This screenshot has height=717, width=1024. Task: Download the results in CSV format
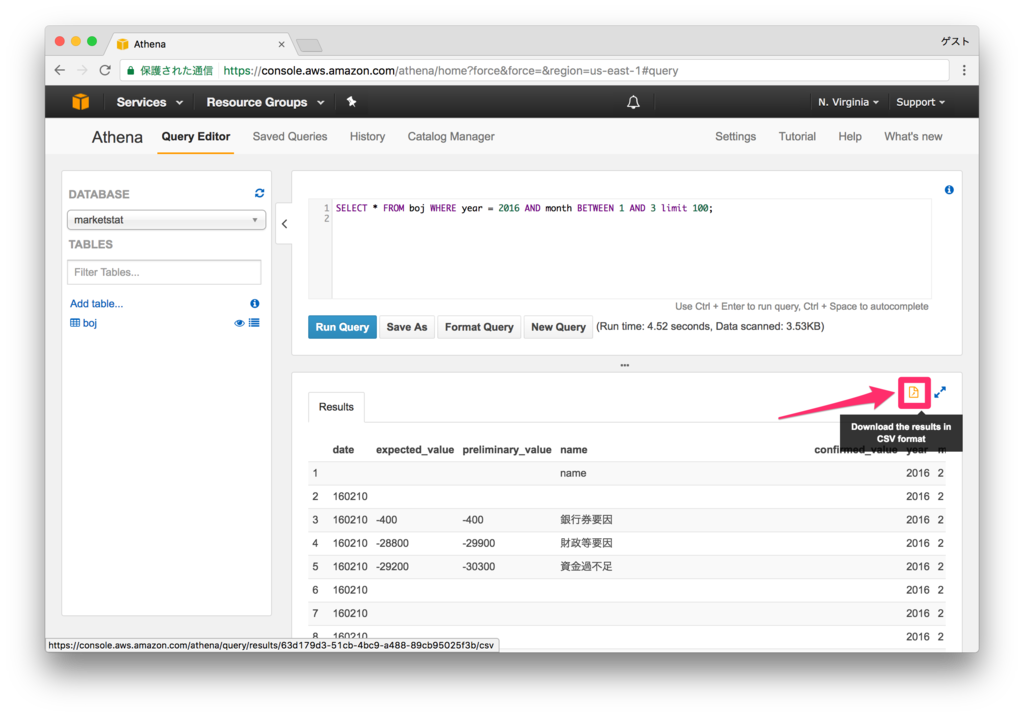914,392
